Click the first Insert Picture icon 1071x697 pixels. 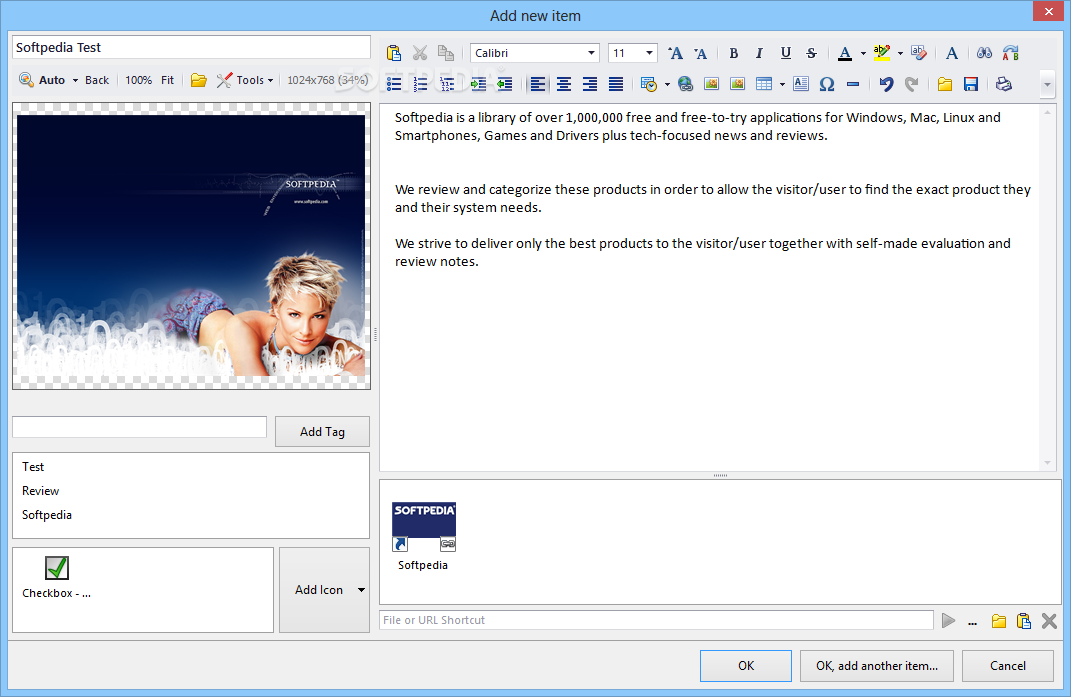pyautogui.click(x=711, y=83)
